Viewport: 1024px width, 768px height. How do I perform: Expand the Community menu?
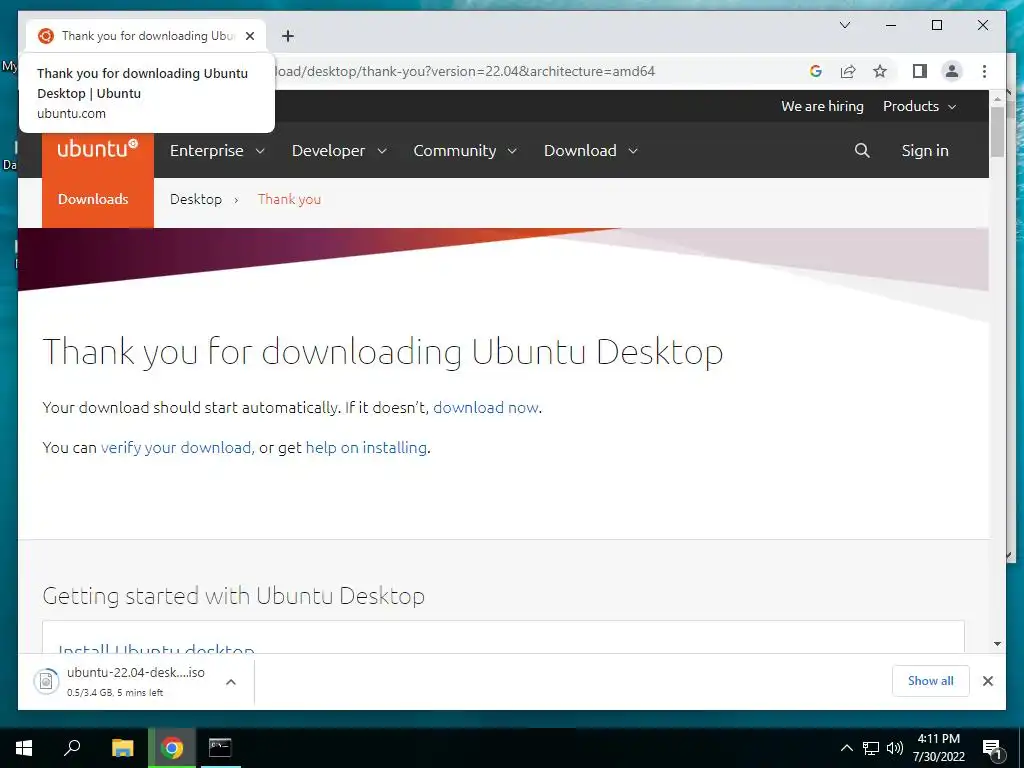tap(465, 151)
